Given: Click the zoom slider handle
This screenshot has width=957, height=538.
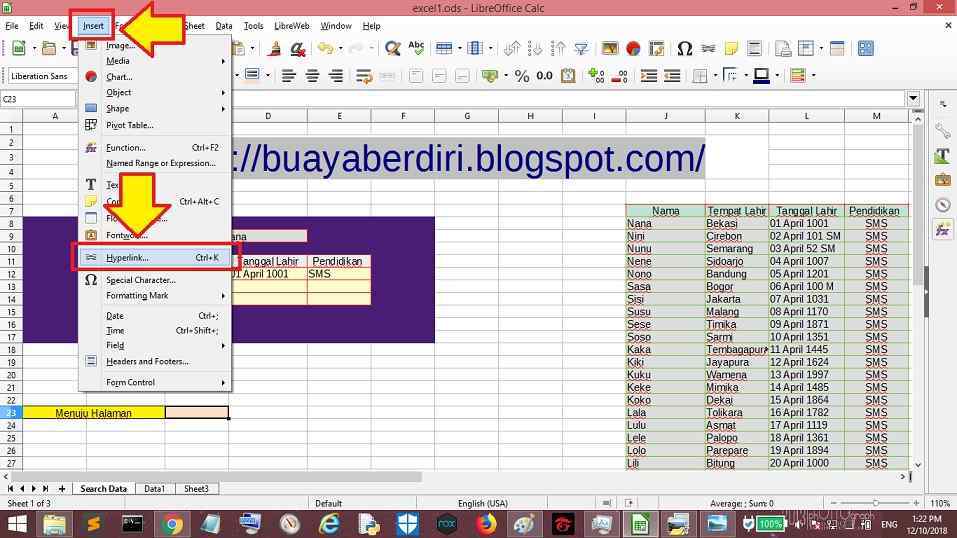Looking at the screenshot, I should click(x=875, y=503).
